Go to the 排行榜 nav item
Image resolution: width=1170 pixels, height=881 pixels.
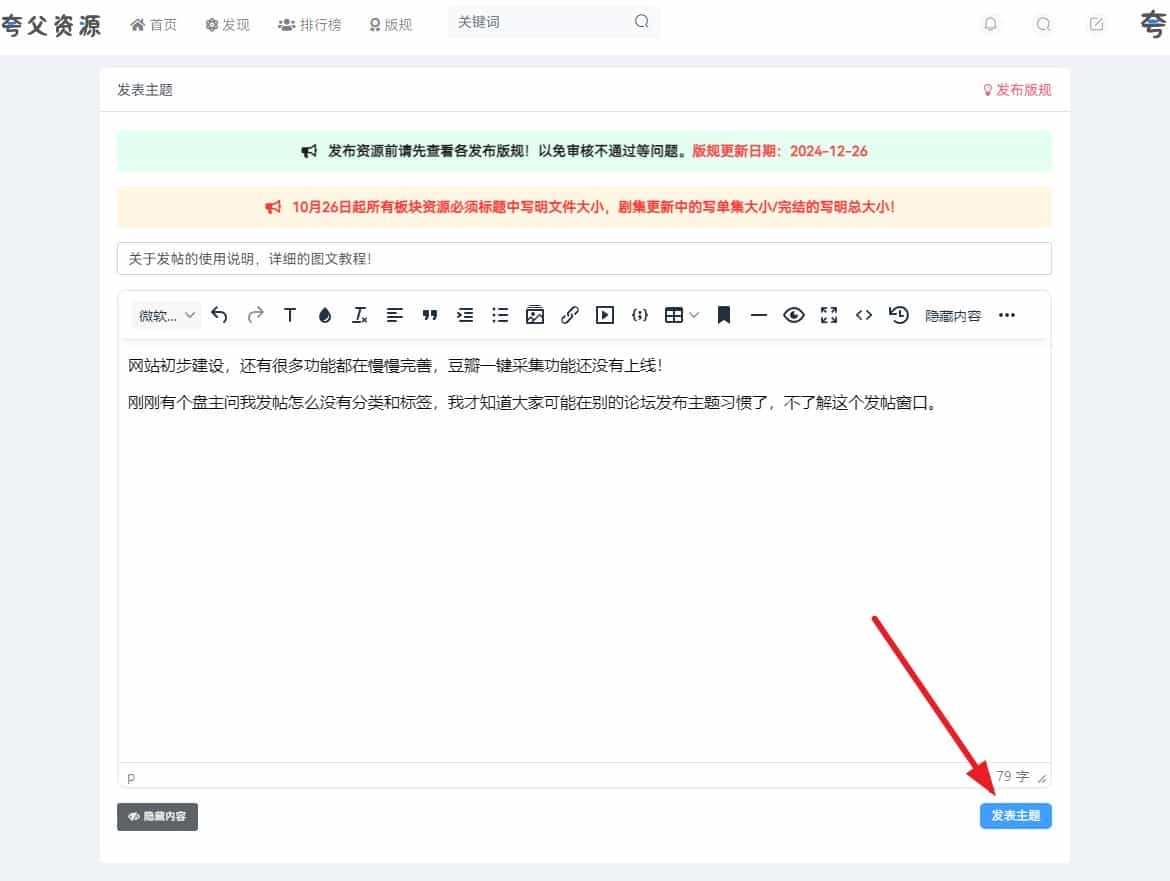coord(309,24)
